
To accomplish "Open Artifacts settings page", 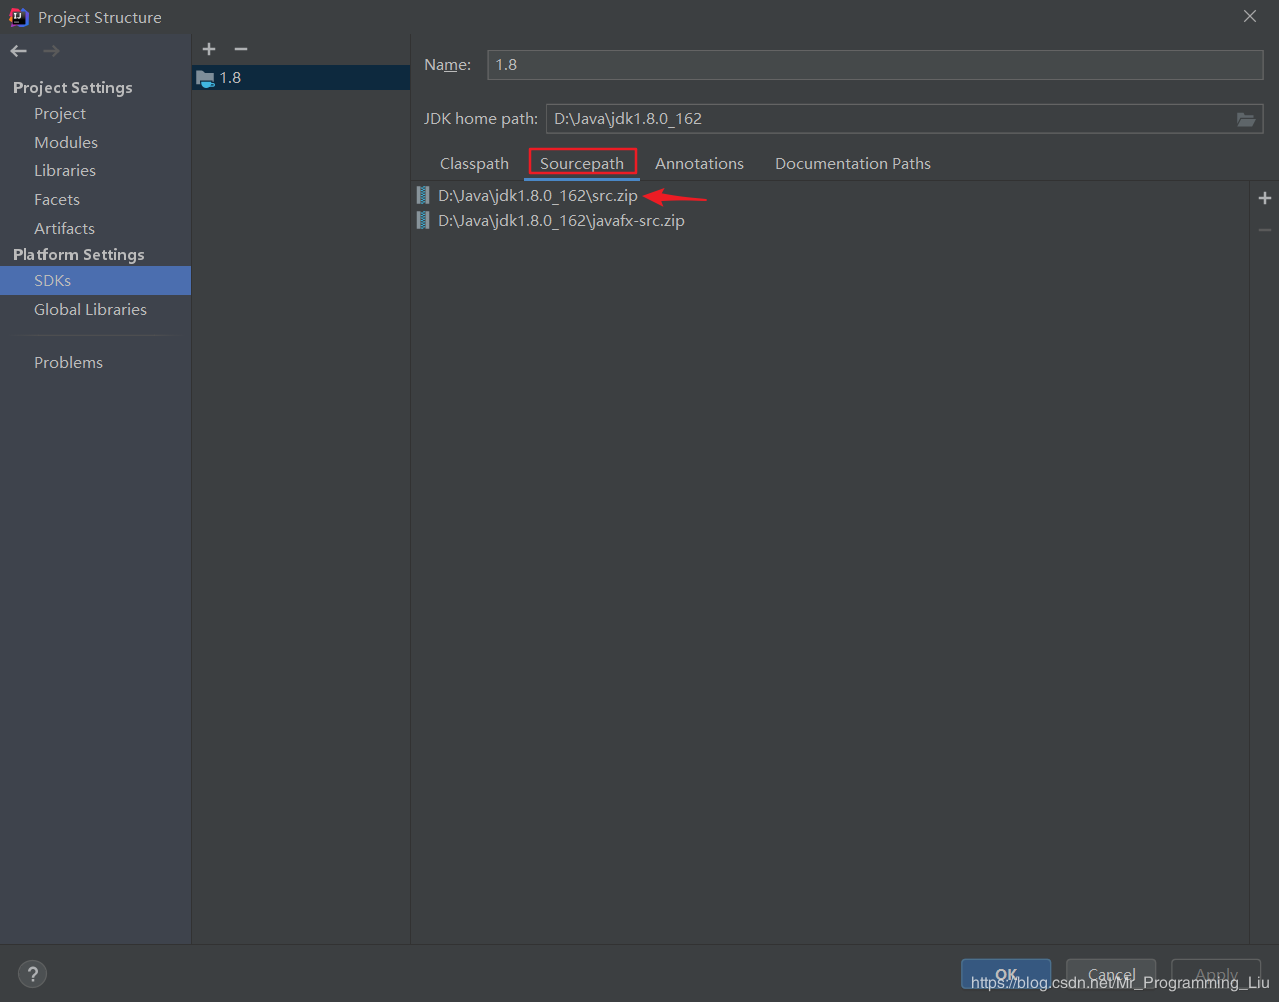I will 64,229.
